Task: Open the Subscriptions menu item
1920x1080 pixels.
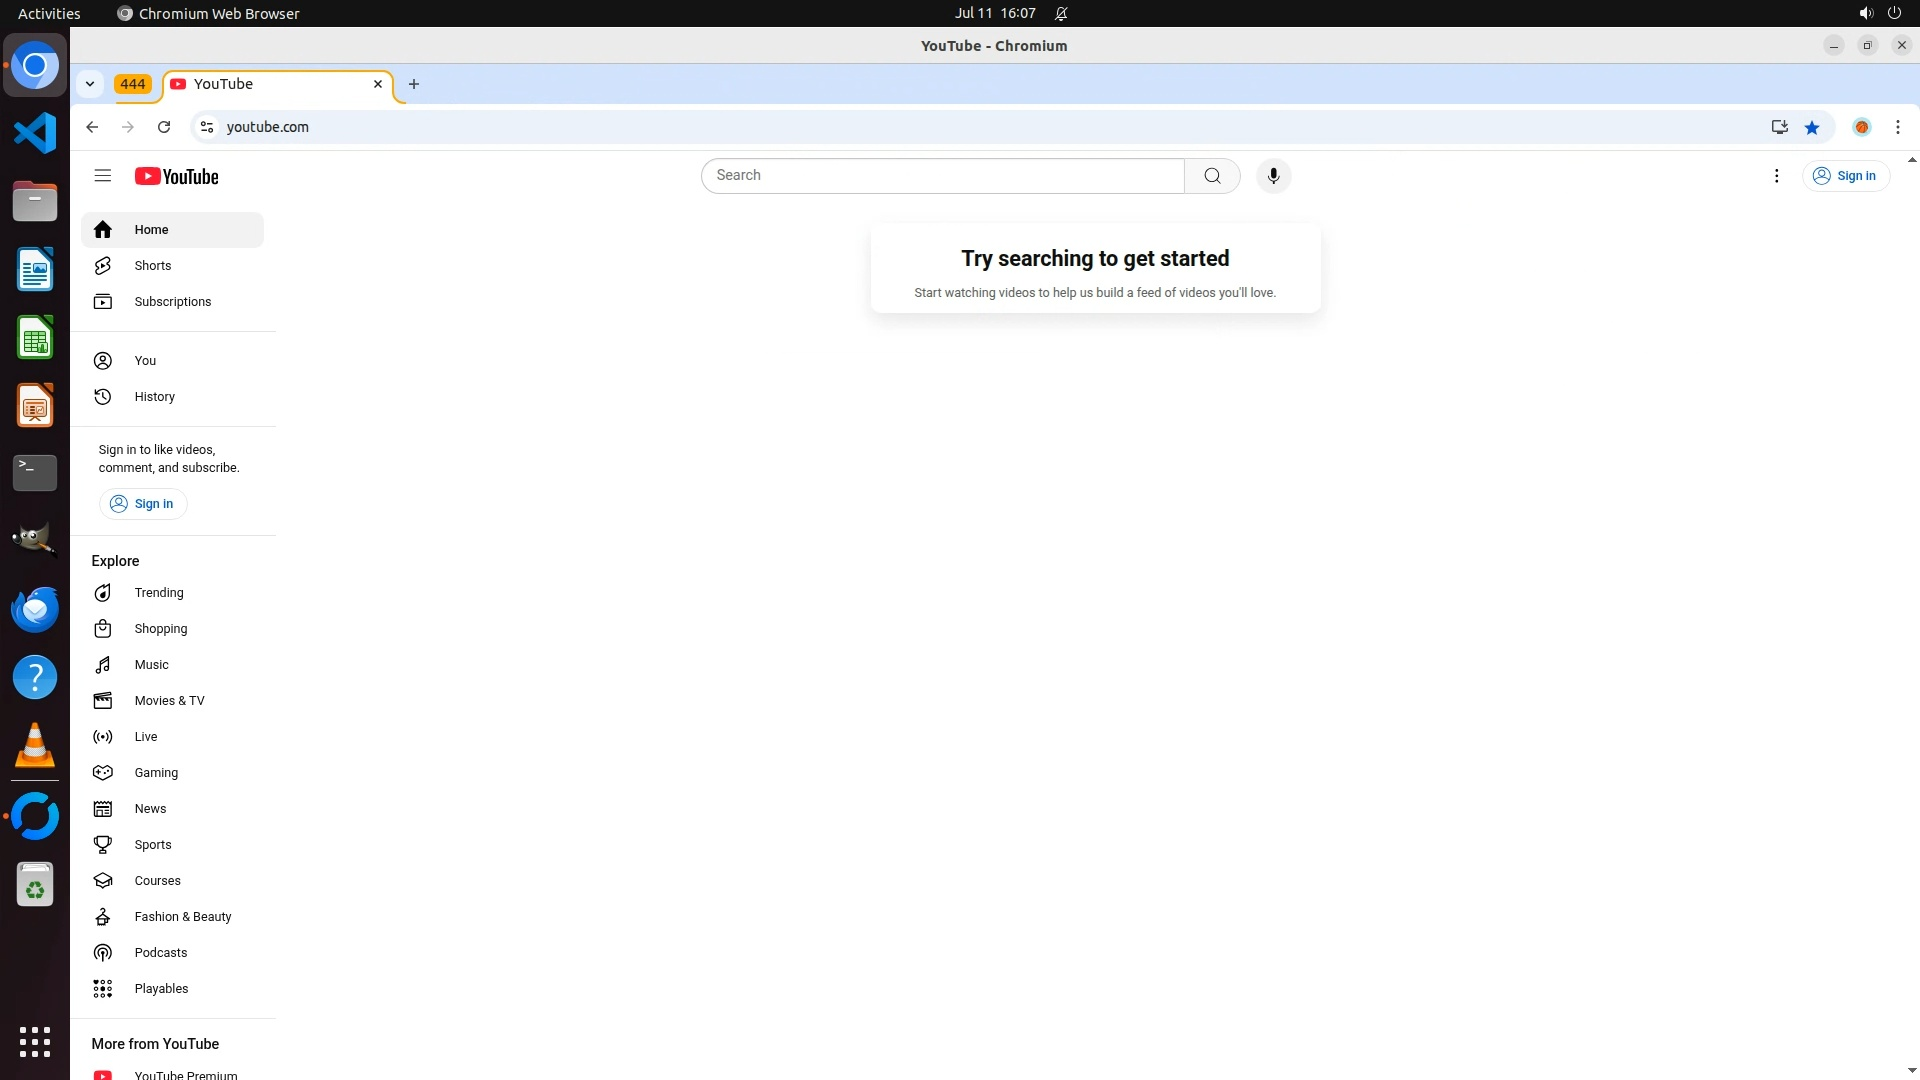Action: click(172, 302)
